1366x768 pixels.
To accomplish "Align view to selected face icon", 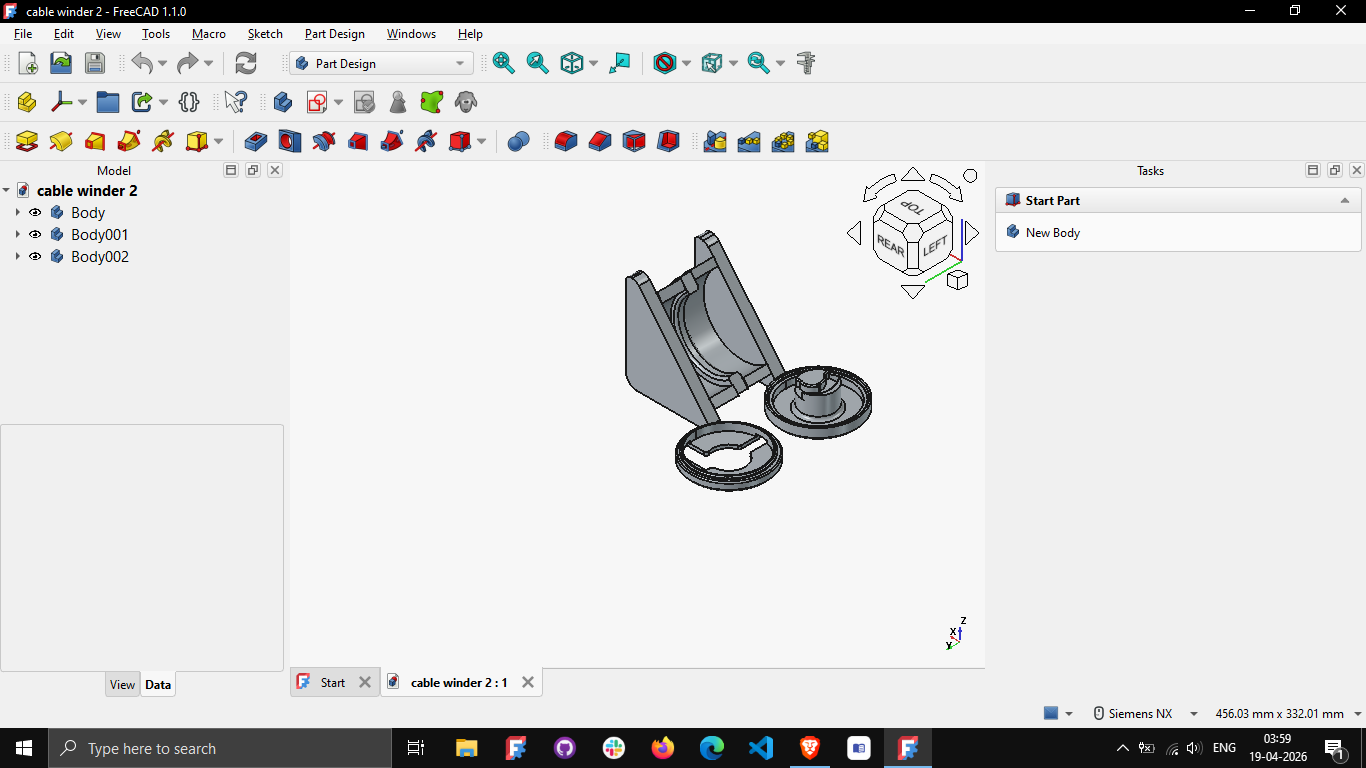I will pos(621,63).
